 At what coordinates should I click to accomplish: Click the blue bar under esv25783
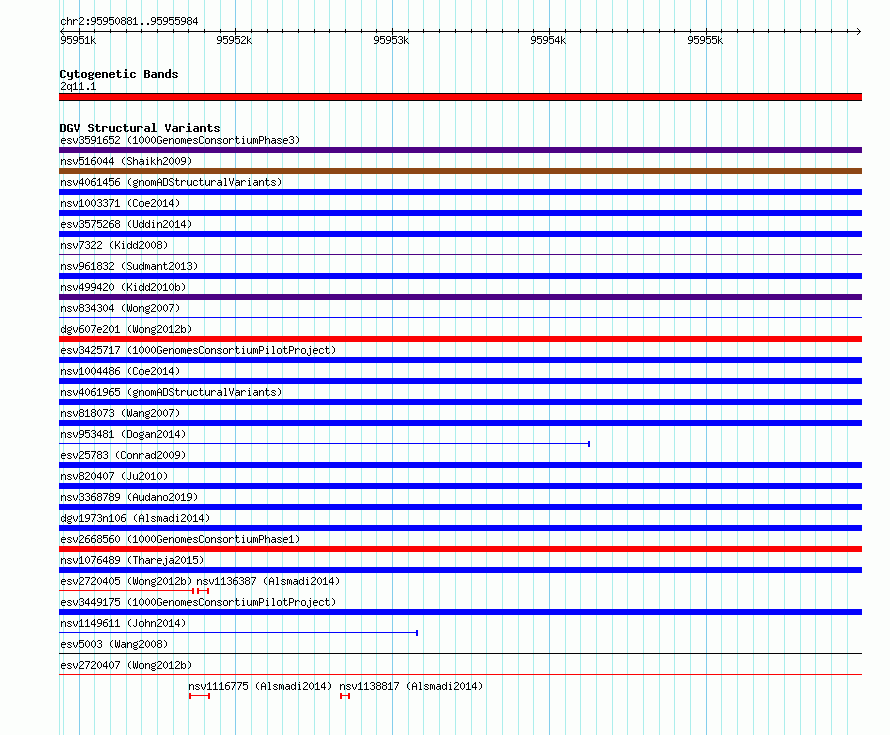coord(460,465)
